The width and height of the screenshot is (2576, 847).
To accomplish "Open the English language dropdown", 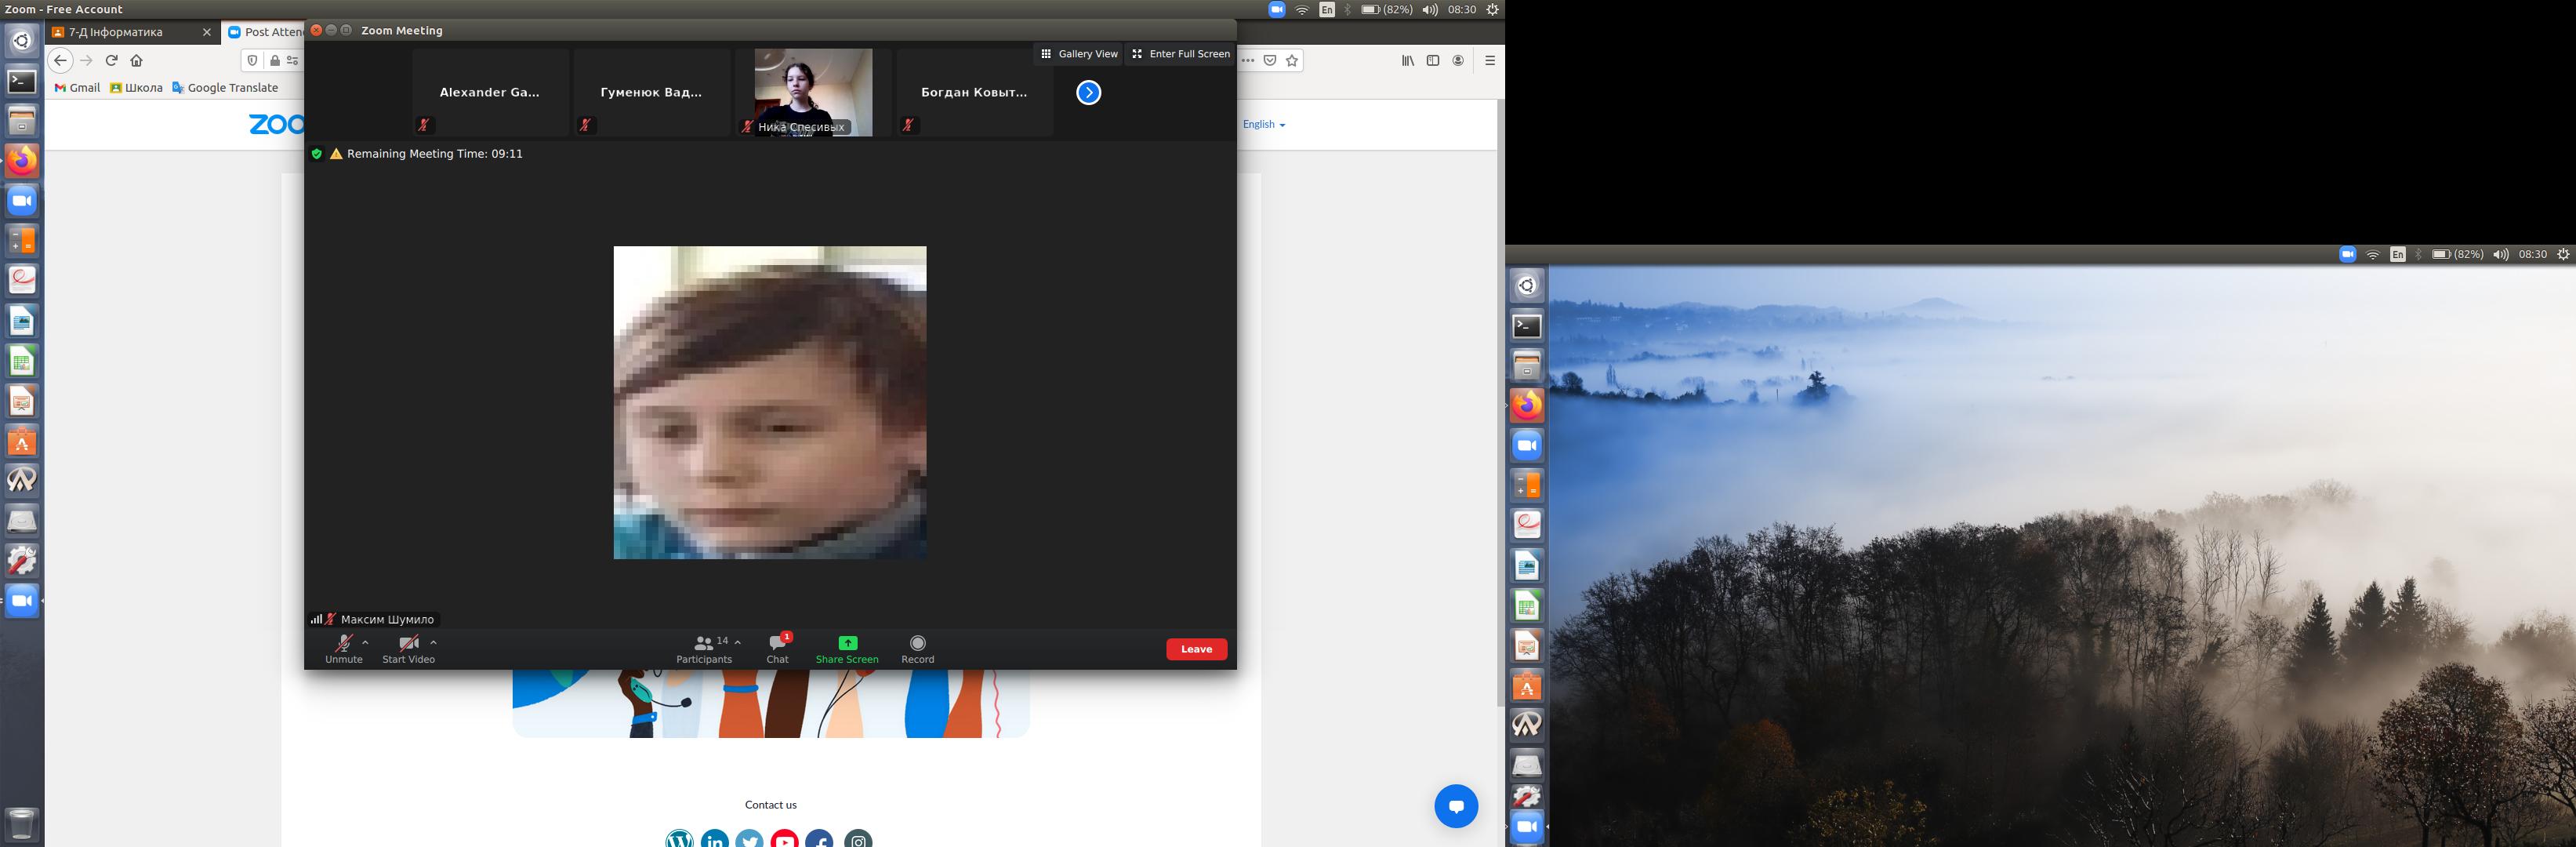I will pos(1263,124).
